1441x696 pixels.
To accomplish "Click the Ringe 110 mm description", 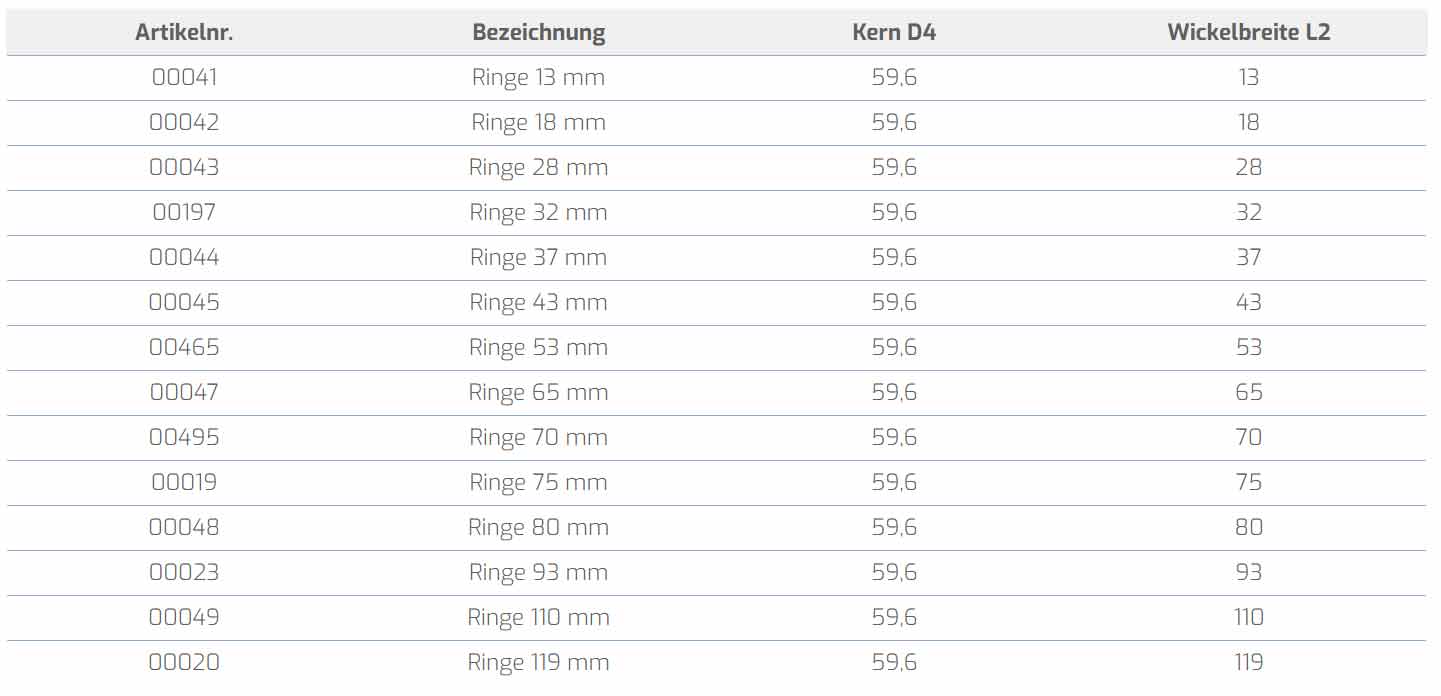I will [x=539, y=617].
